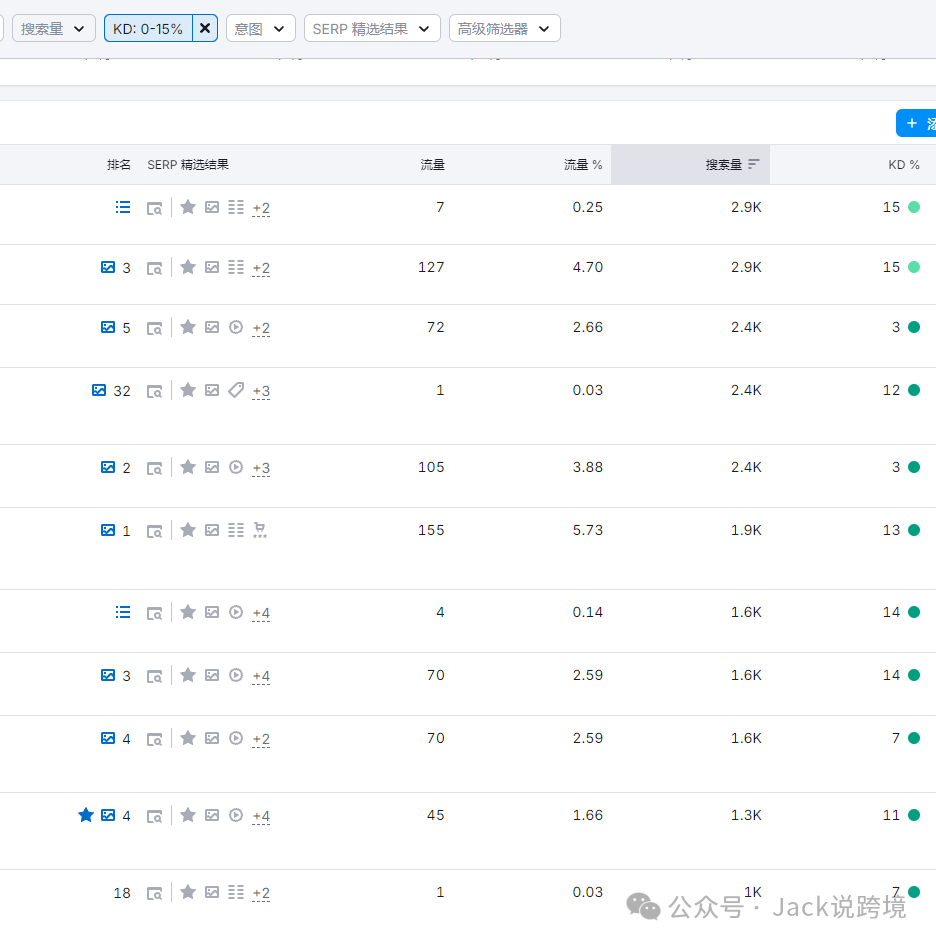Viewport: 936px width, 944px height.
Task: Click image icon in traffic 7 row
Action: (212, 207)
